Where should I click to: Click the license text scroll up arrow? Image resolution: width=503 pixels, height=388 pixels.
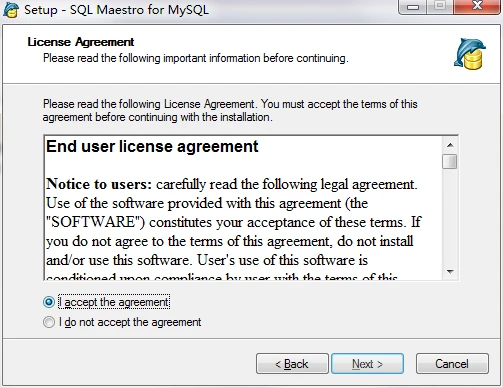[450, 145]
